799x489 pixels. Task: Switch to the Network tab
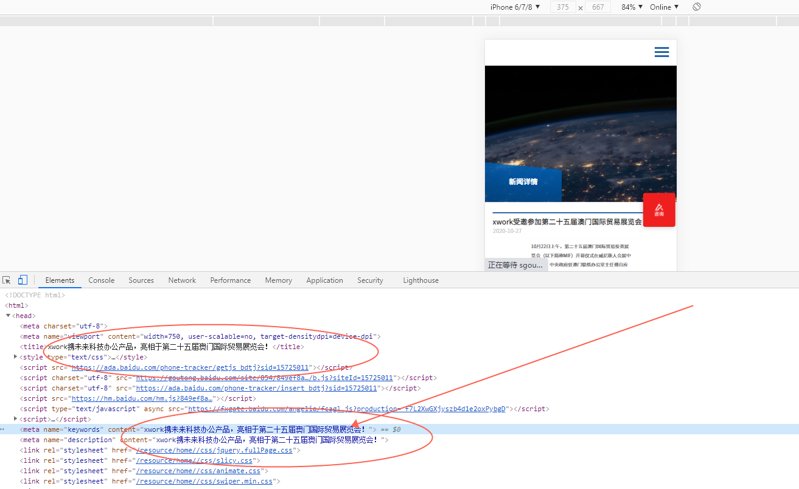[182, 280]
